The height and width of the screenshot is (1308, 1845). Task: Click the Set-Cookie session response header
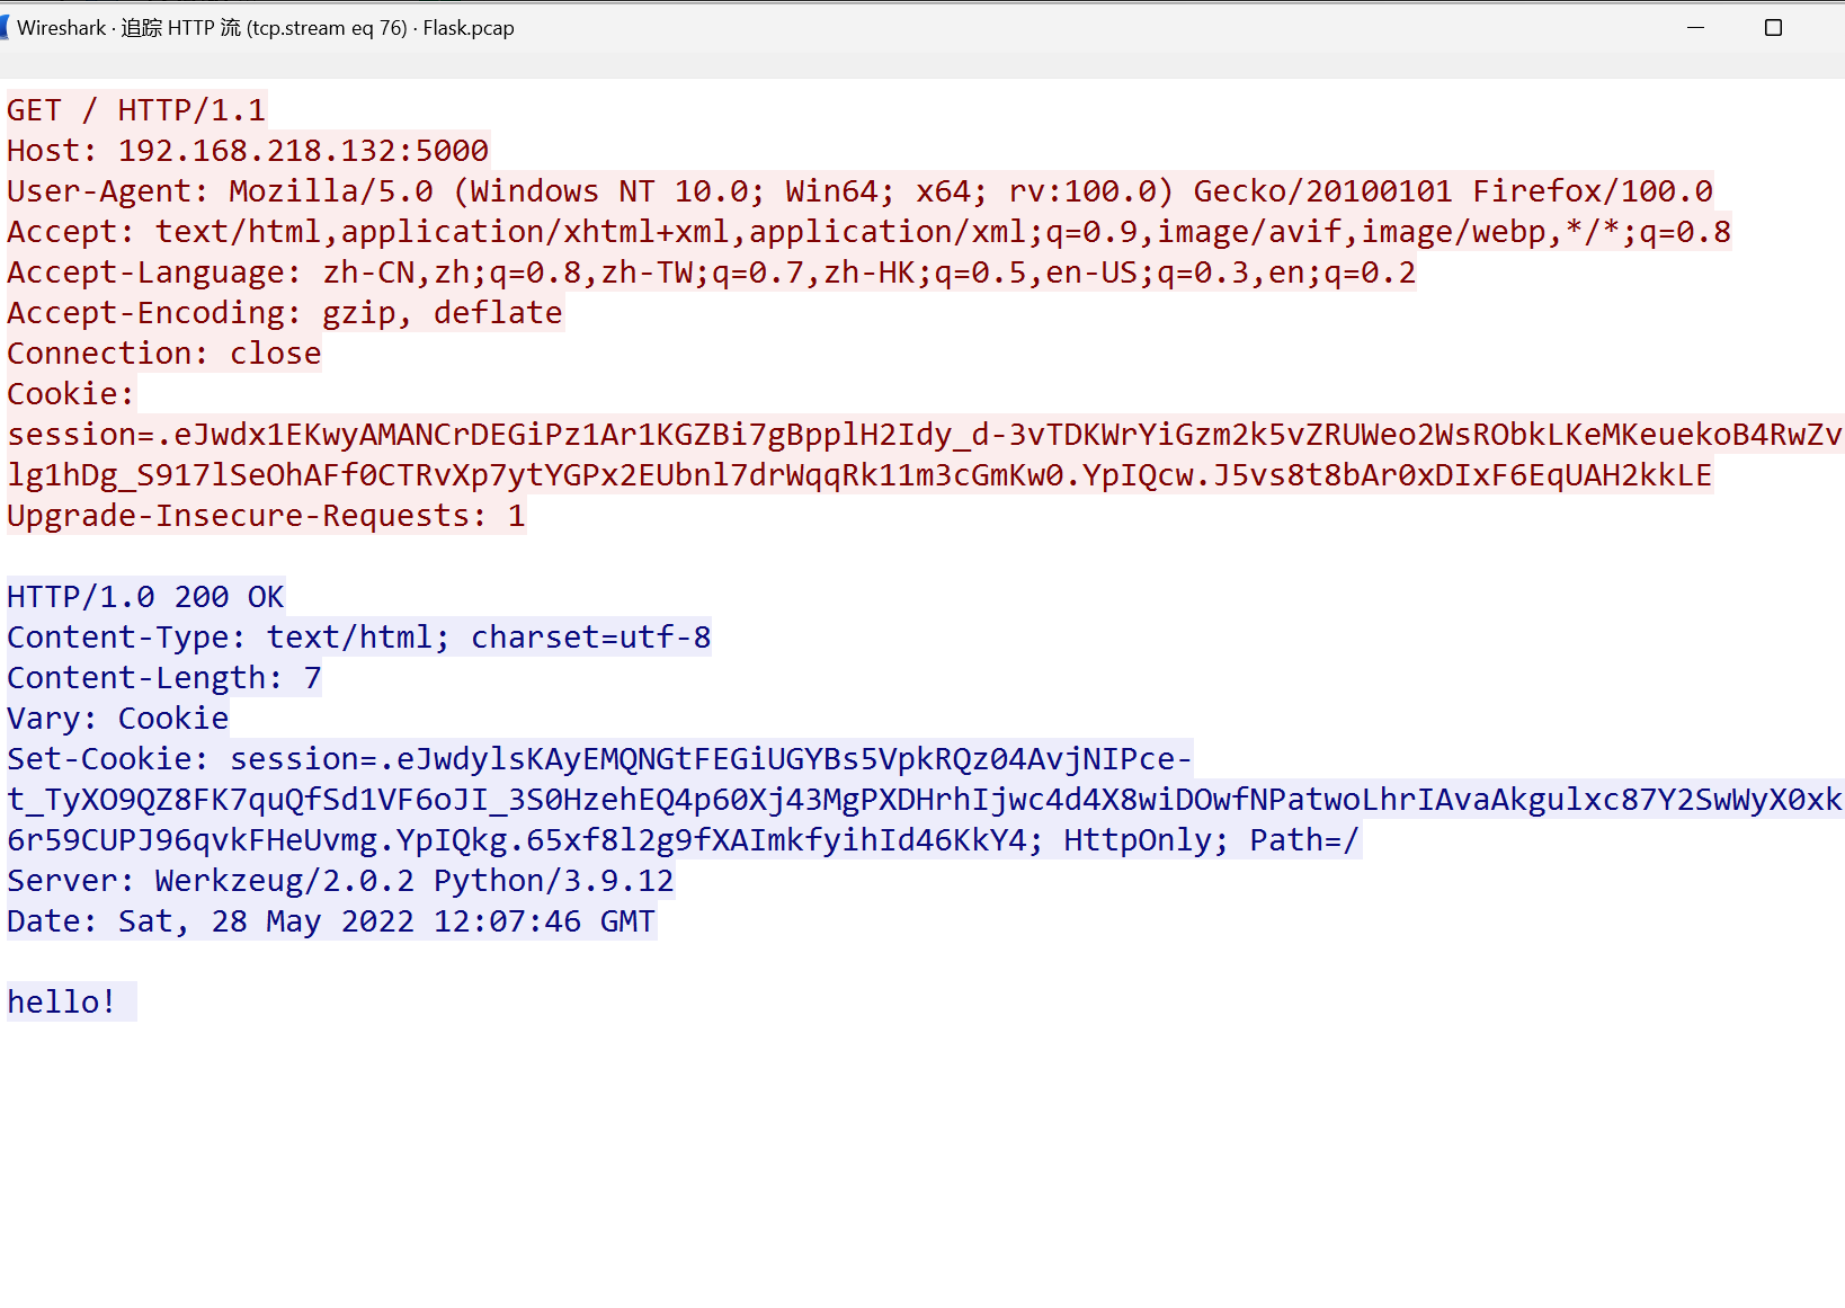point(598,759)
